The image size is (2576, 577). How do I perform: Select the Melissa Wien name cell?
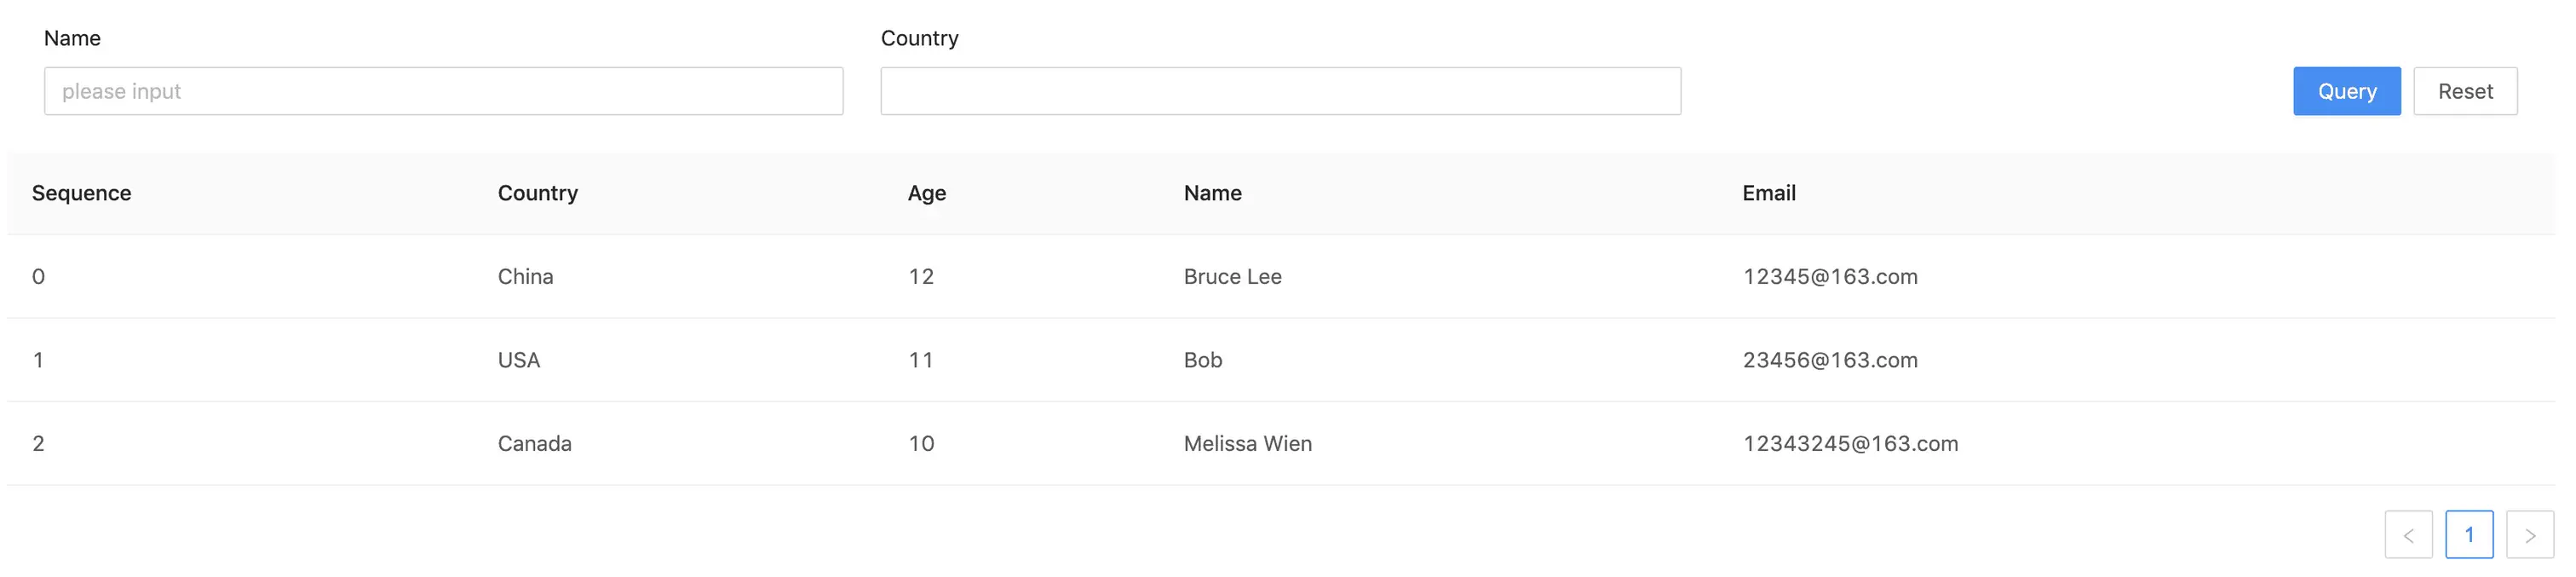(1247, 444)
